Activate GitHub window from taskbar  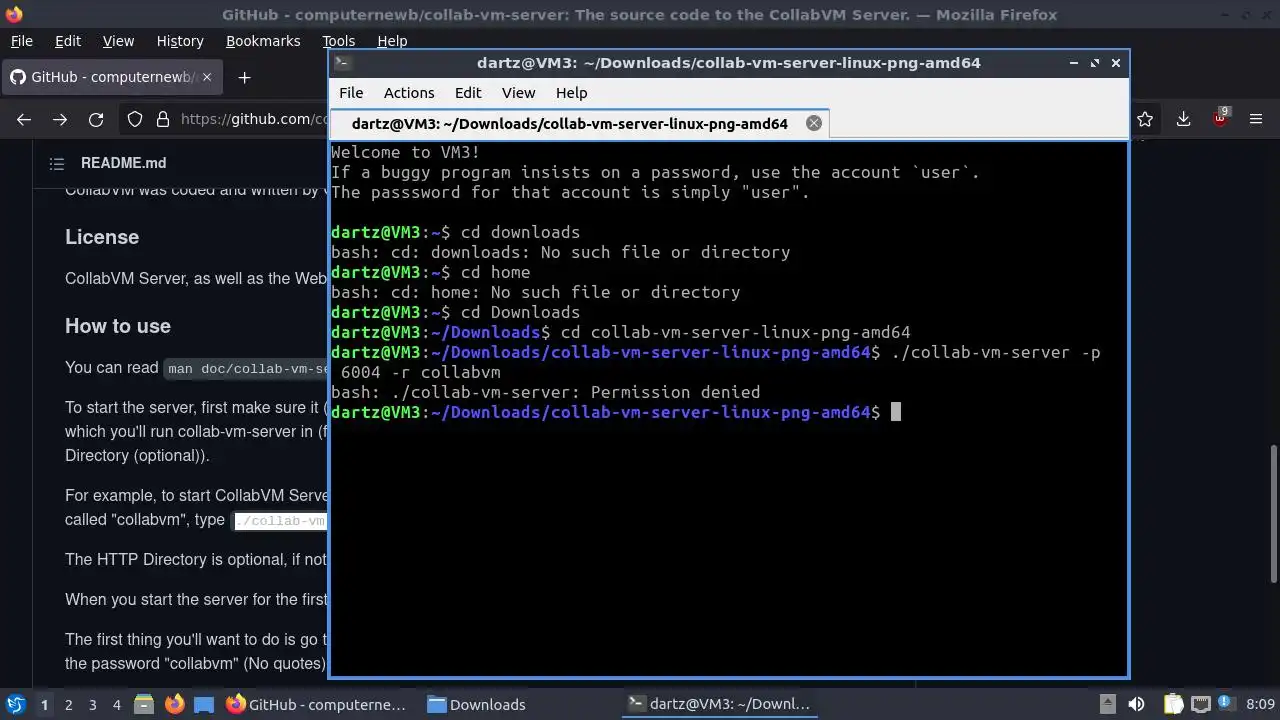316,704
